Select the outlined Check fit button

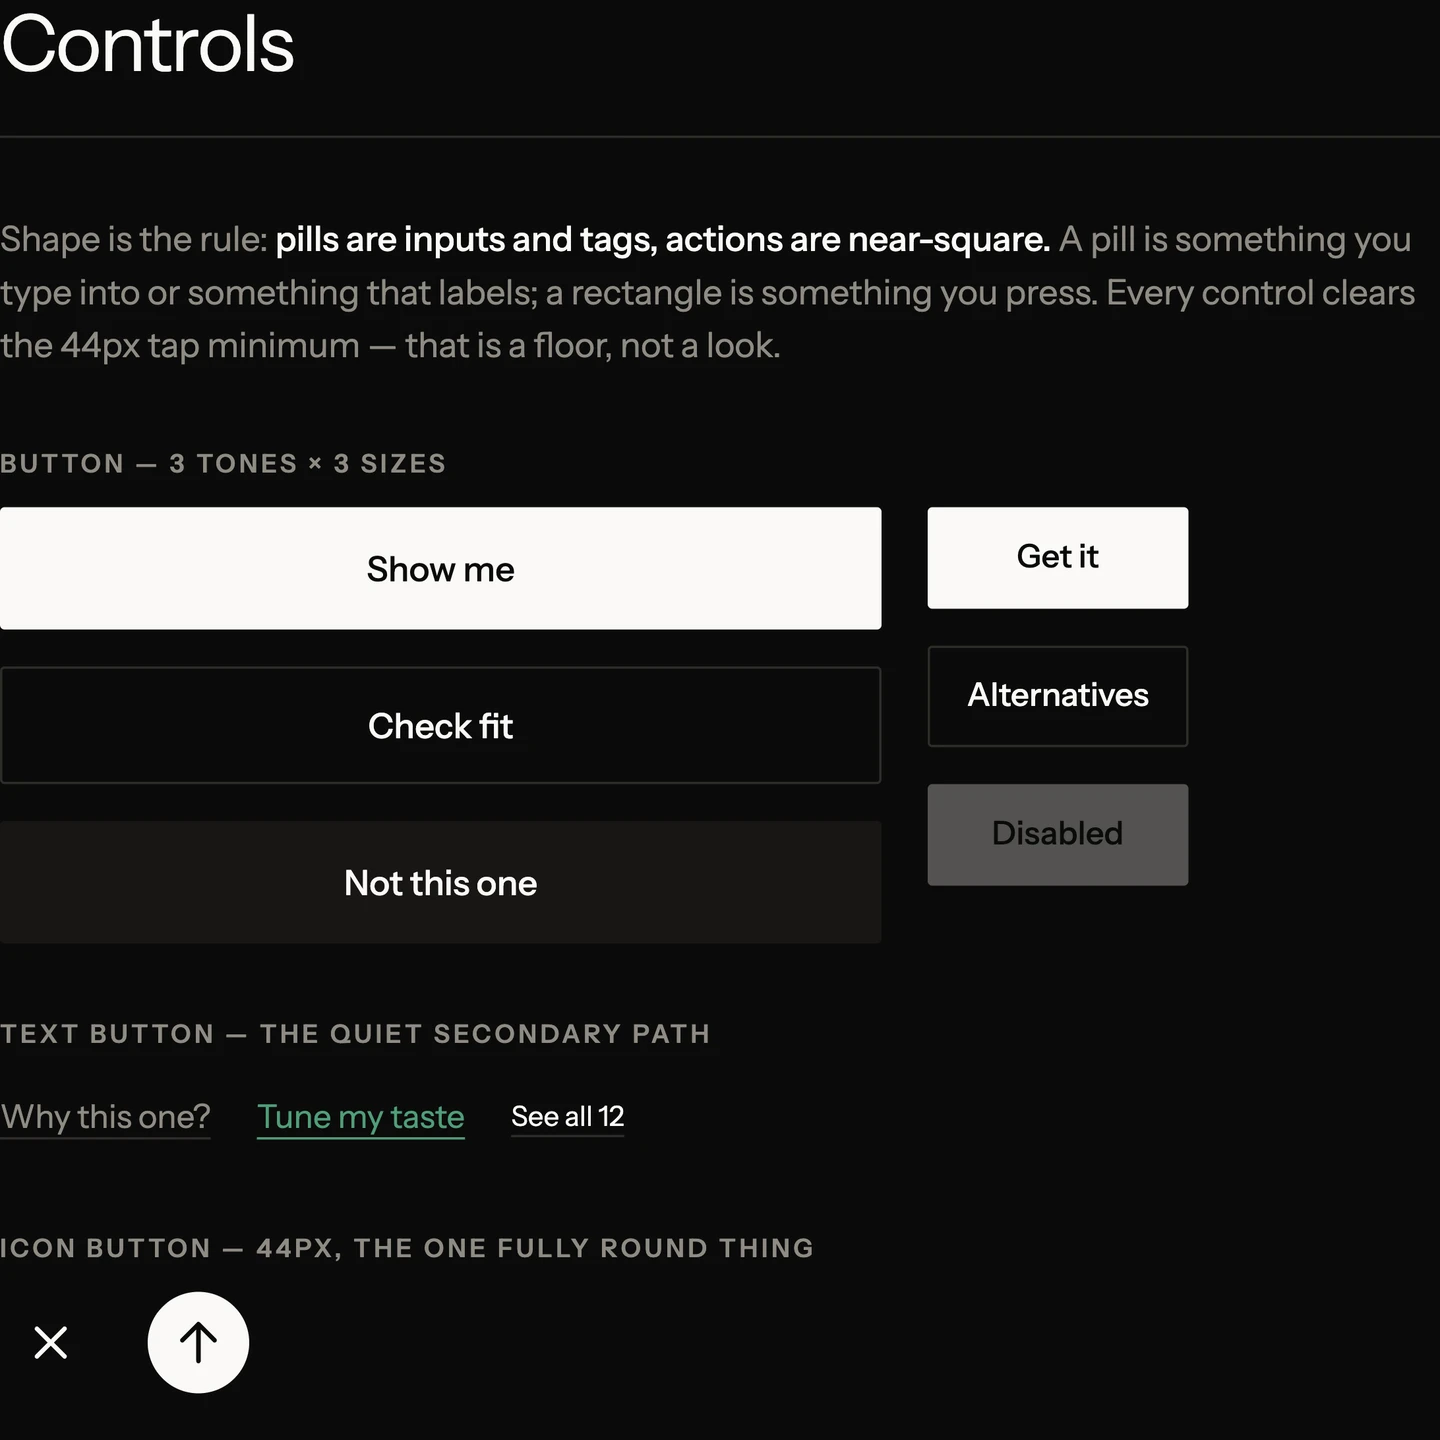click(440, 725)
